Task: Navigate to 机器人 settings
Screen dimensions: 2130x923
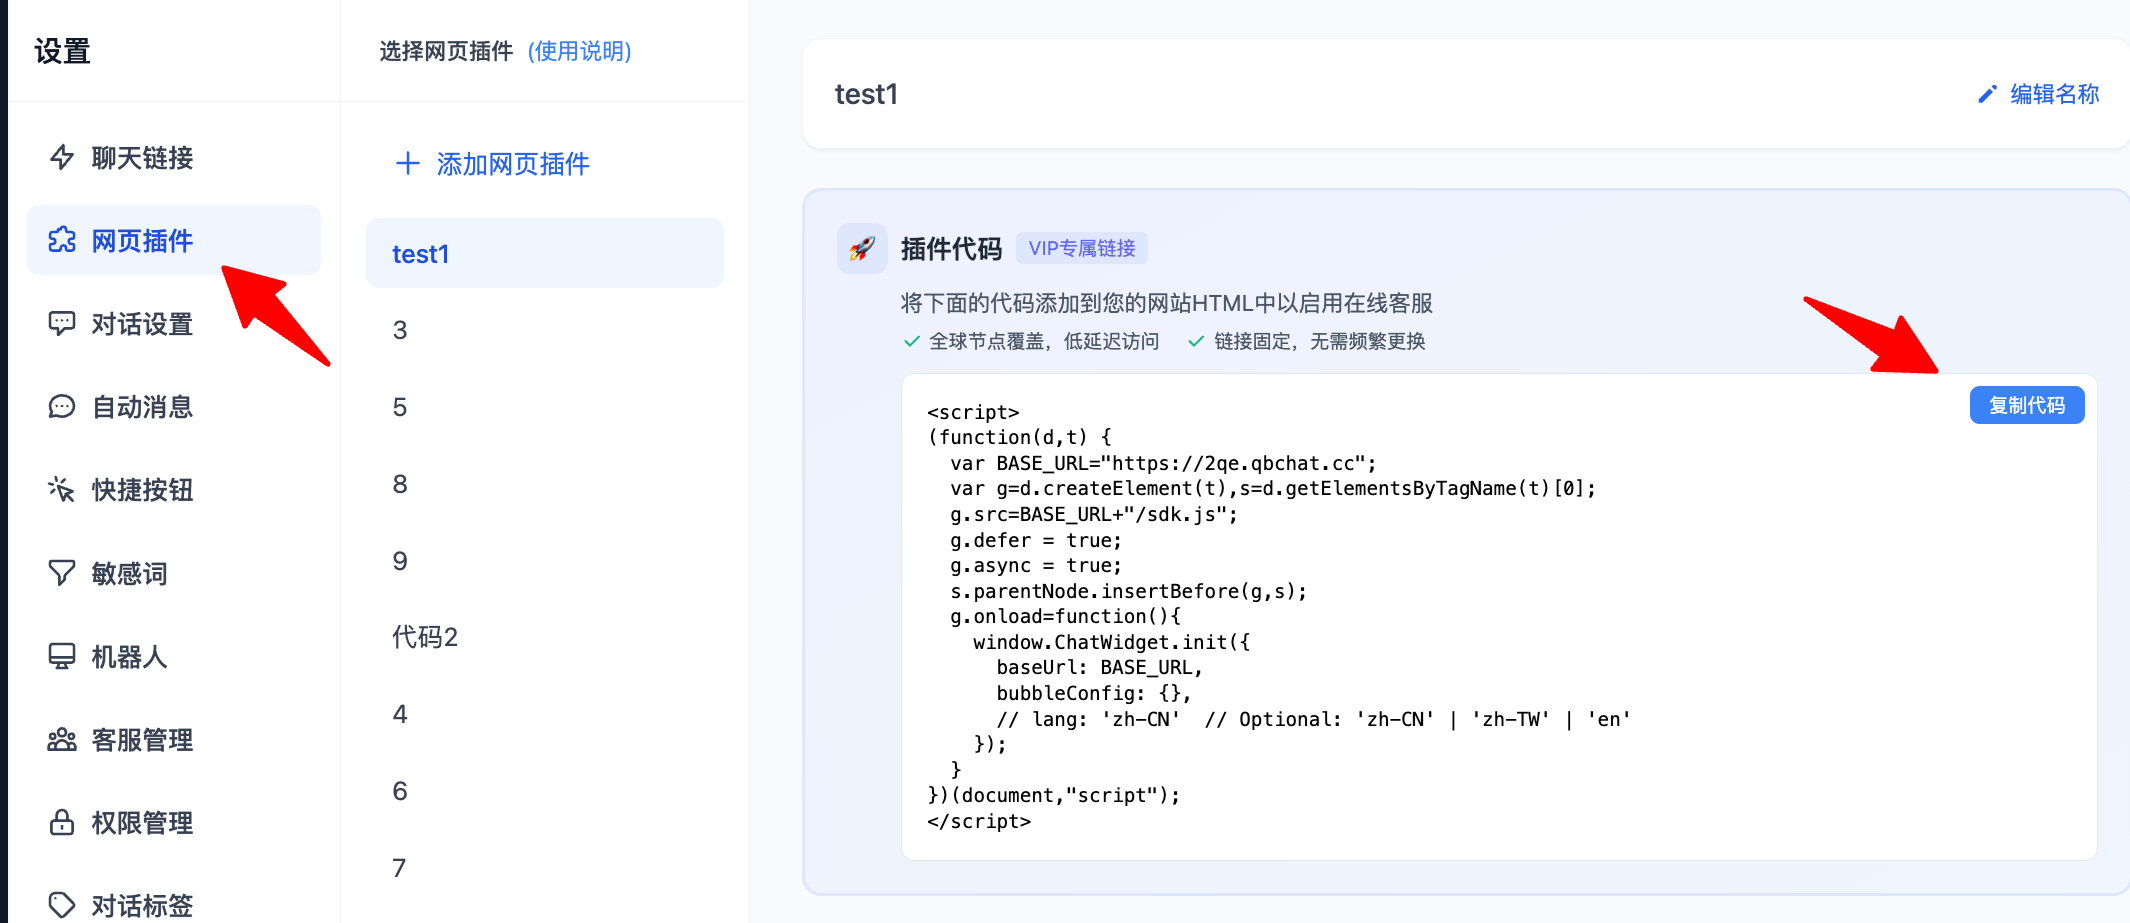Action: (x=174, y=656)
